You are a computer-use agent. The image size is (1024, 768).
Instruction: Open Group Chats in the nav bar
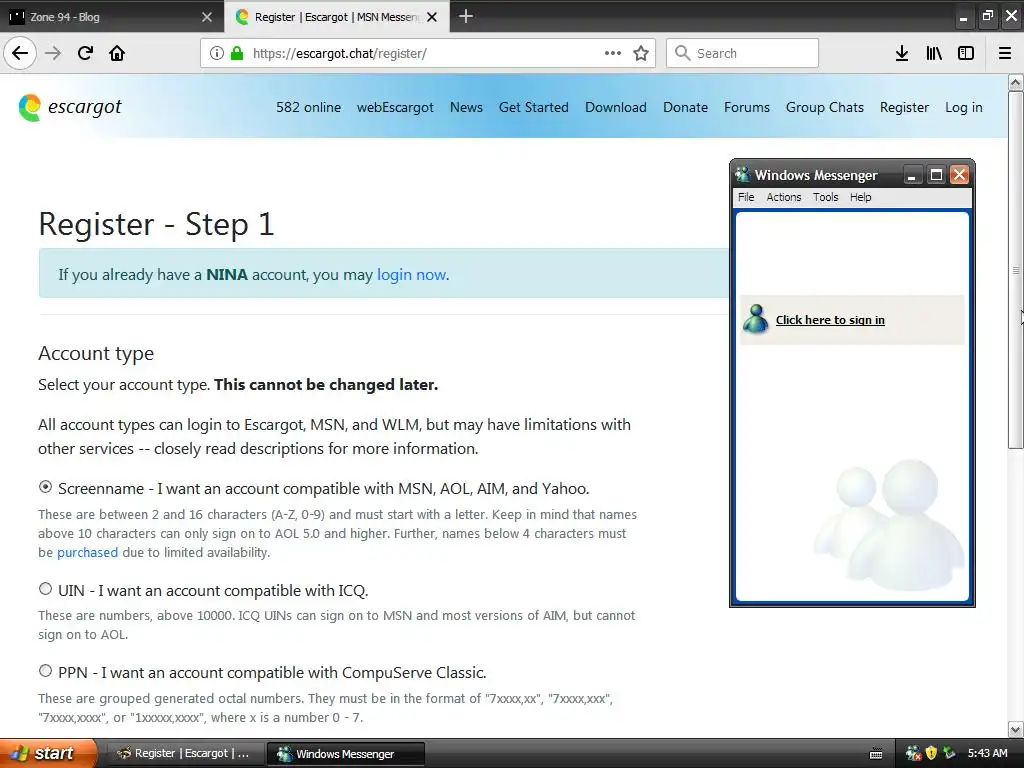pos(825,107)
